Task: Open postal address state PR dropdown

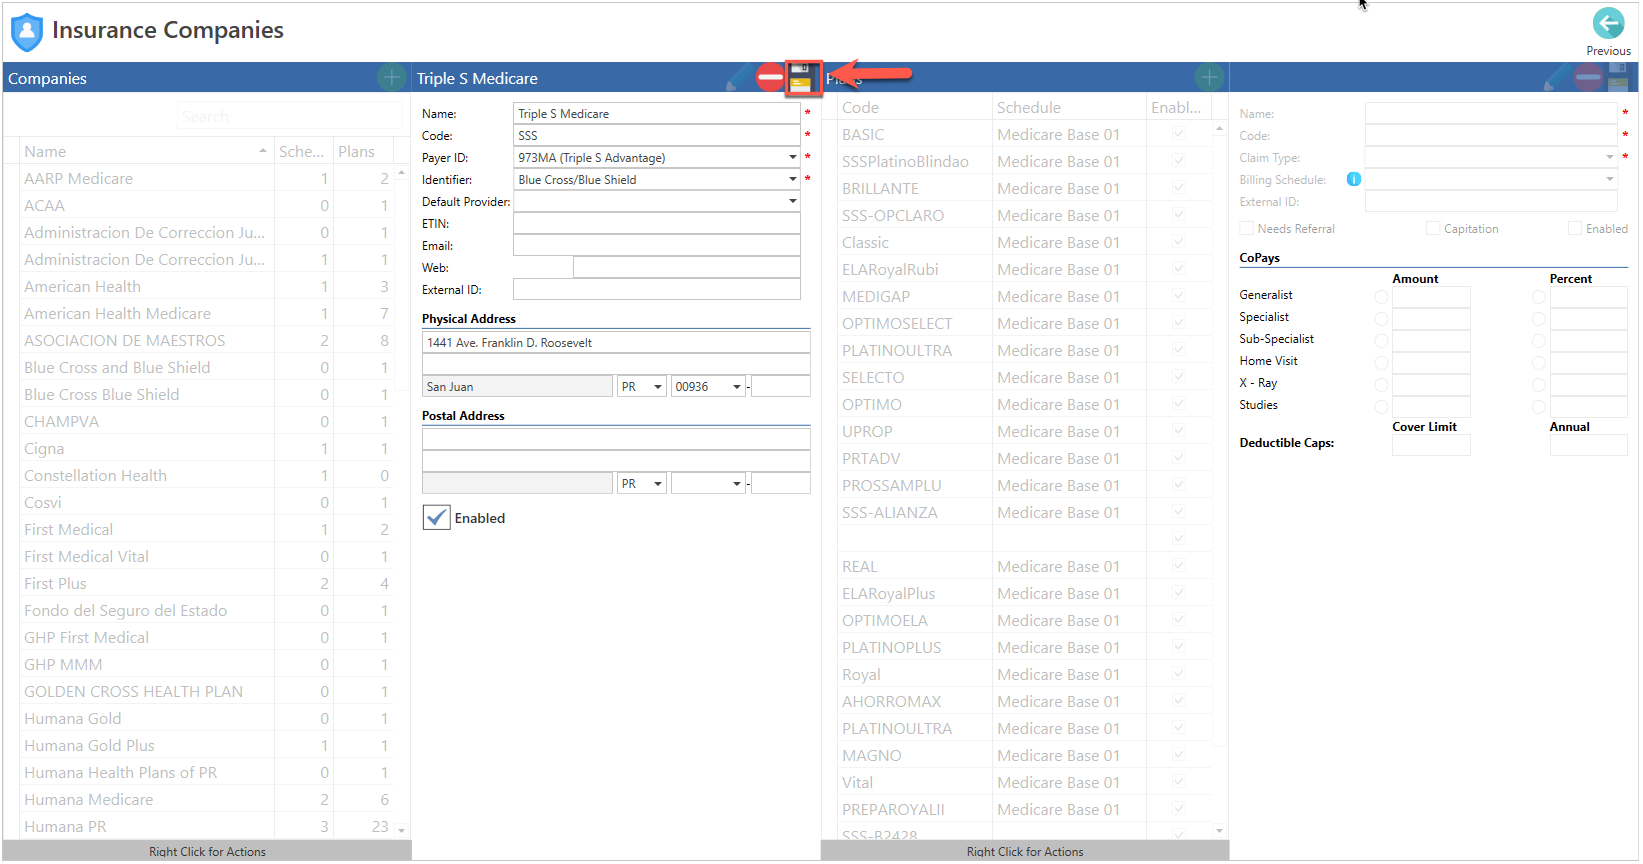Action: coord(657,484)
